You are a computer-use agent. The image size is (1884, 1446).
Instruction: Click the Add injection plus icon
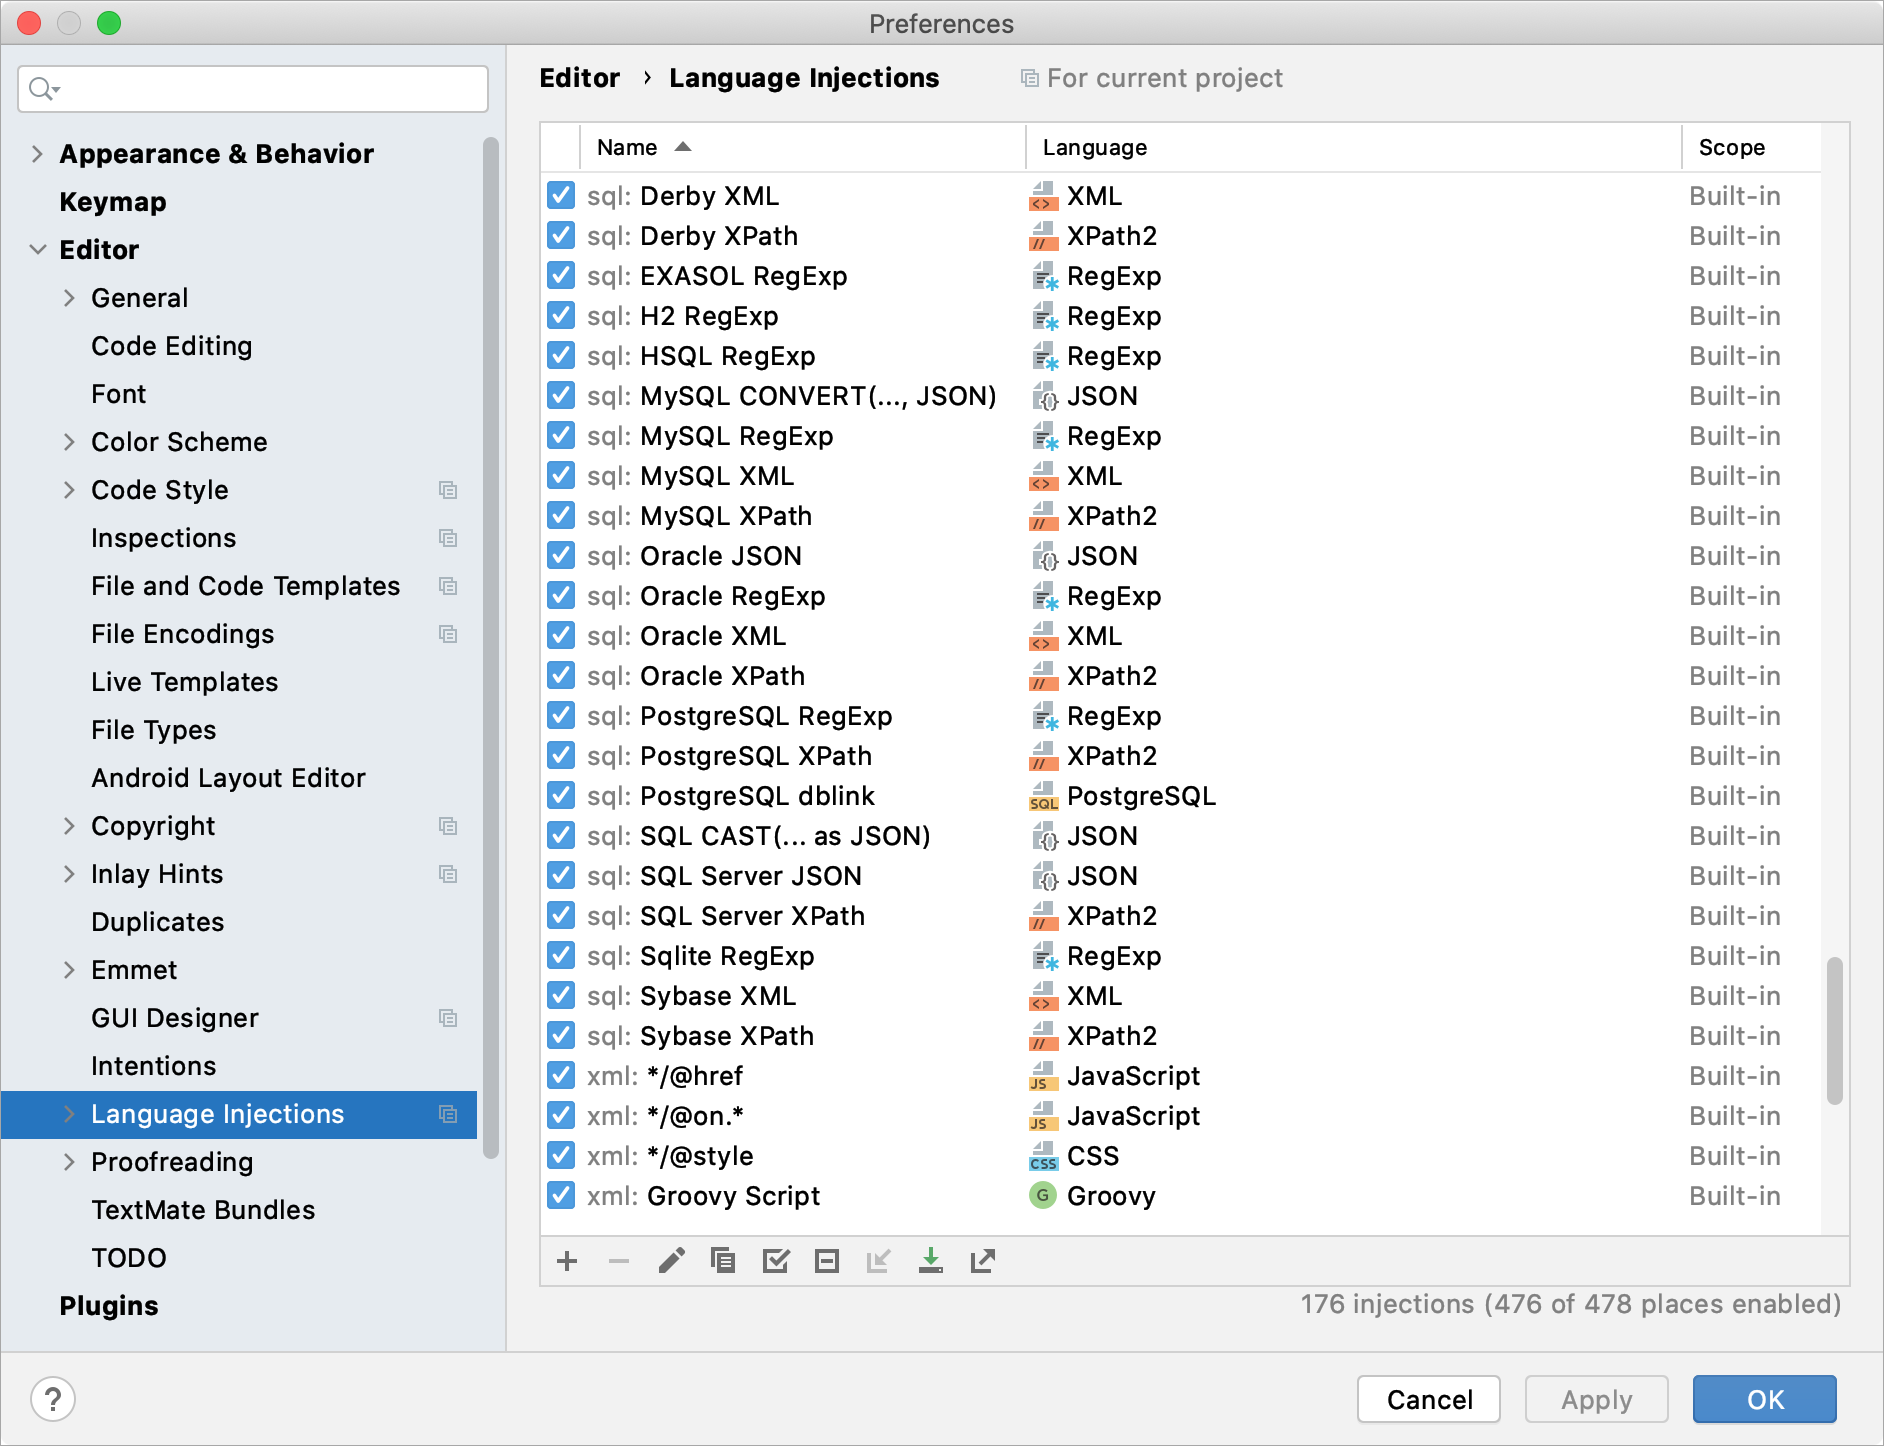click(x=567, y=1261)
